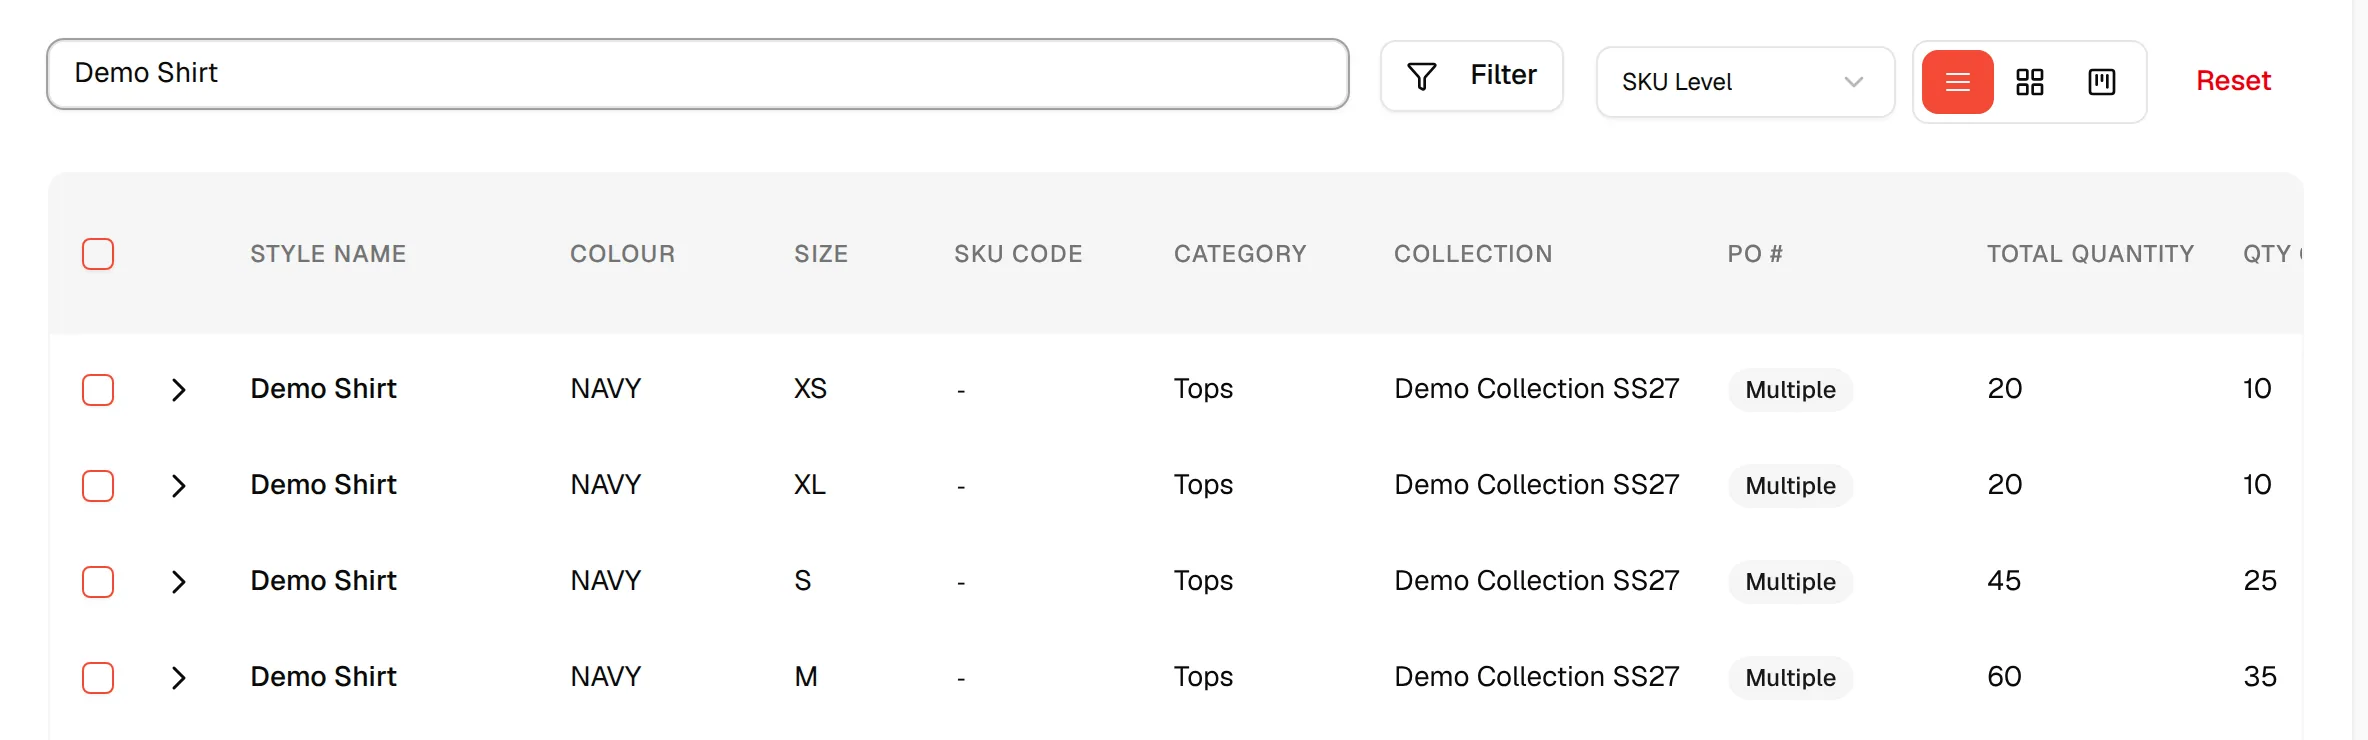This screenshot has height=740, width=2368.
Task: Check the Demo Shirt XL row checkbox
Action: (98, 486)
